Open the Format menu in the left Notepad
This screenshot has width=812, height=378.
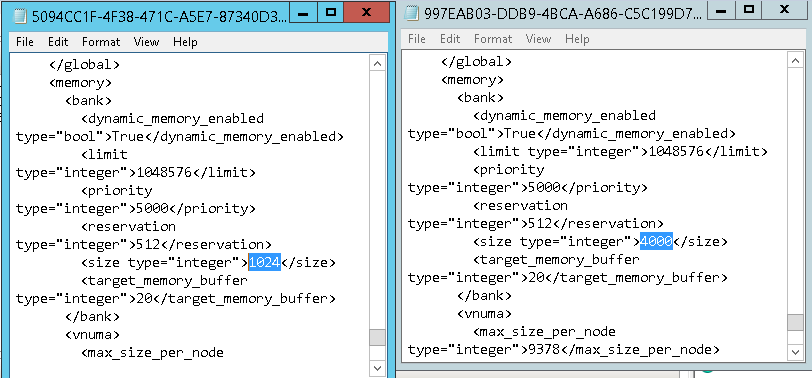click(101, 42)
